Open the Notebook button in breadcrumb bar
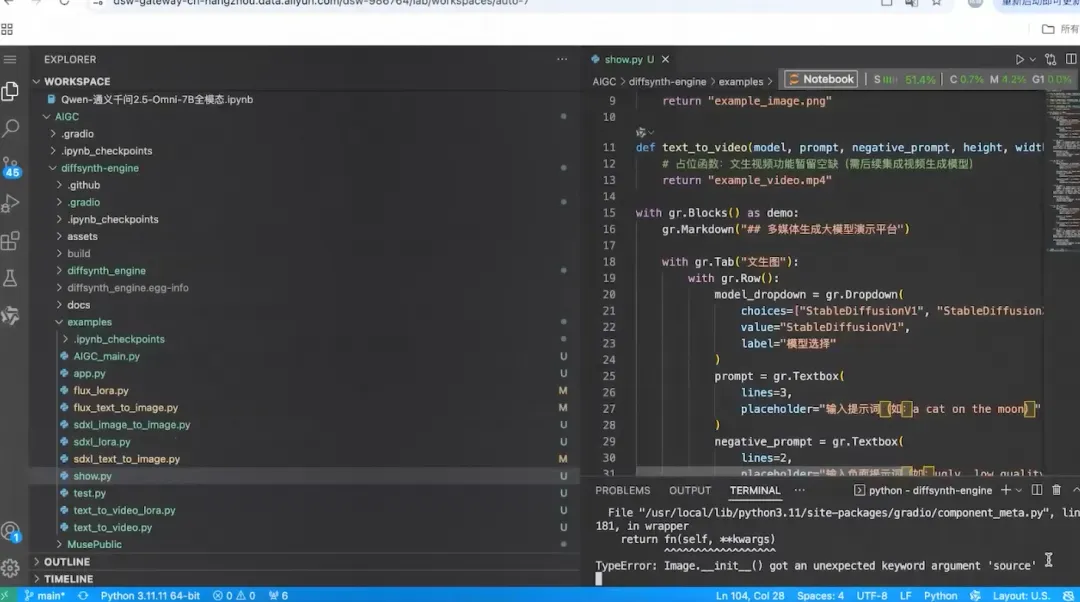 coord(821,79)
